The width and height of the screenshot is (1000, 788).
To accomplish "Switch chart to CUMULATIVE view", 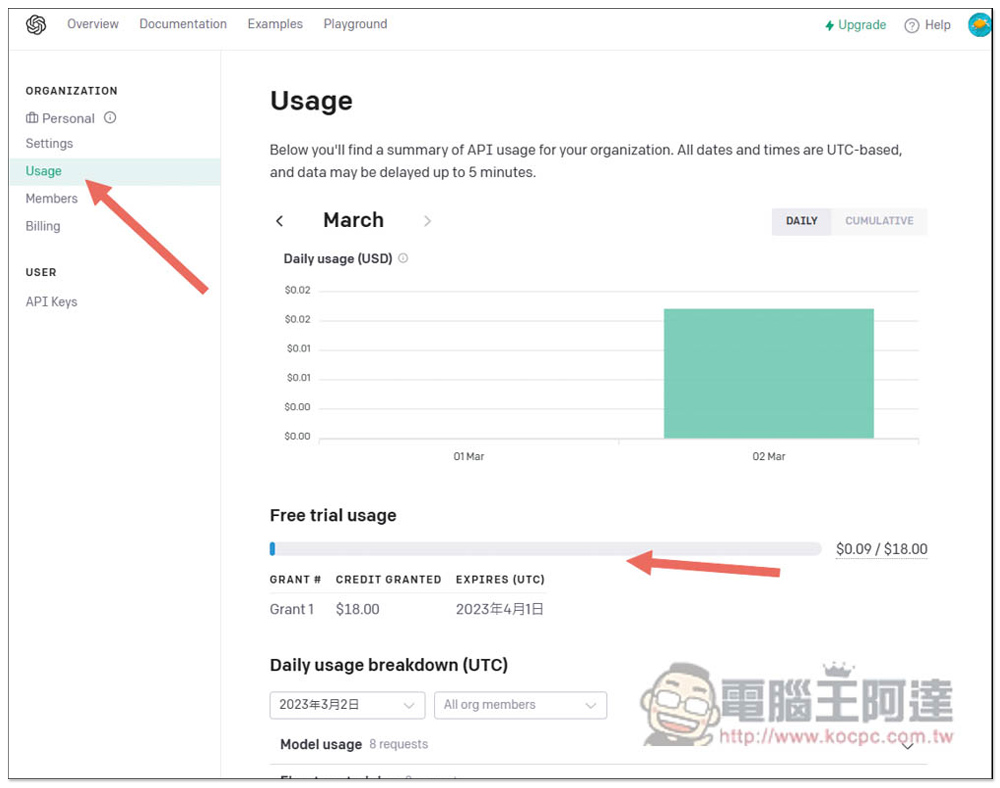I will pos(879,221).
